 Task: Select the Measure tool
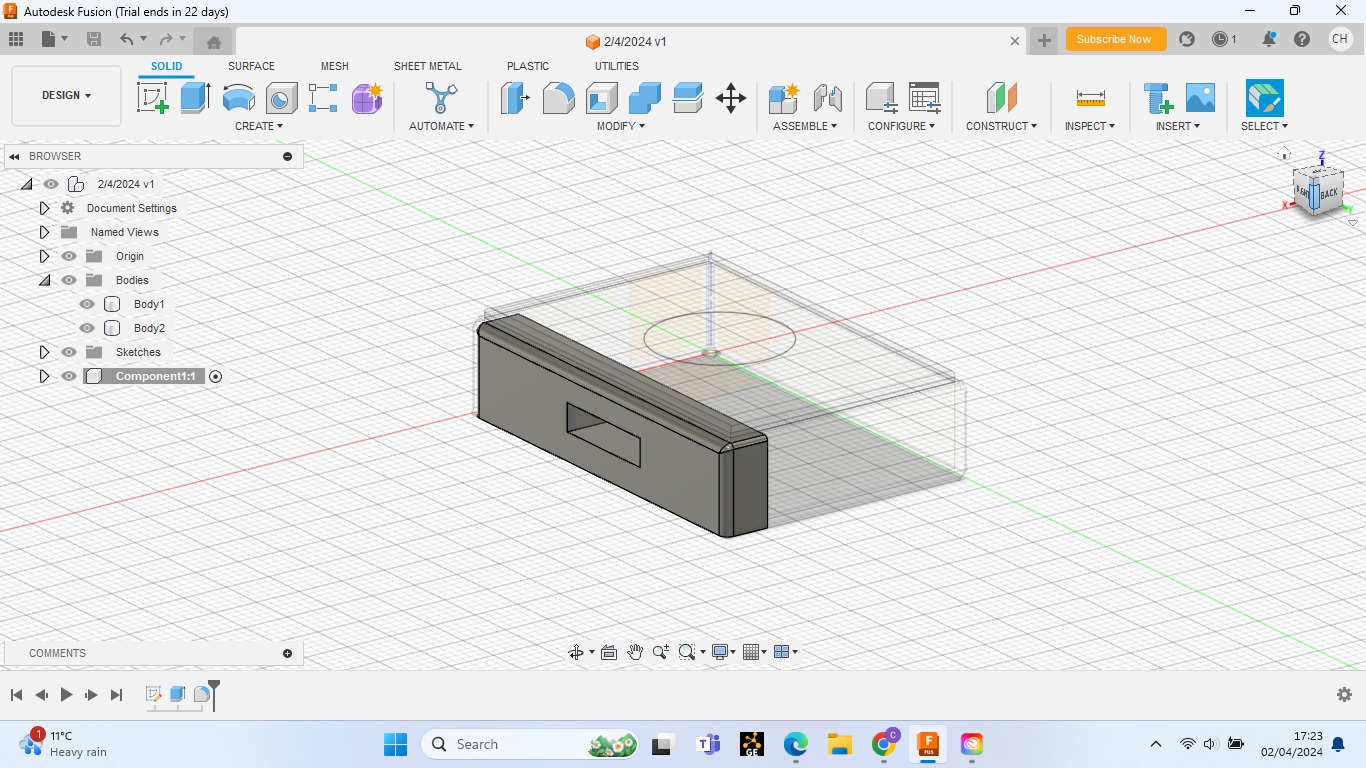[x=1090, y=98]
